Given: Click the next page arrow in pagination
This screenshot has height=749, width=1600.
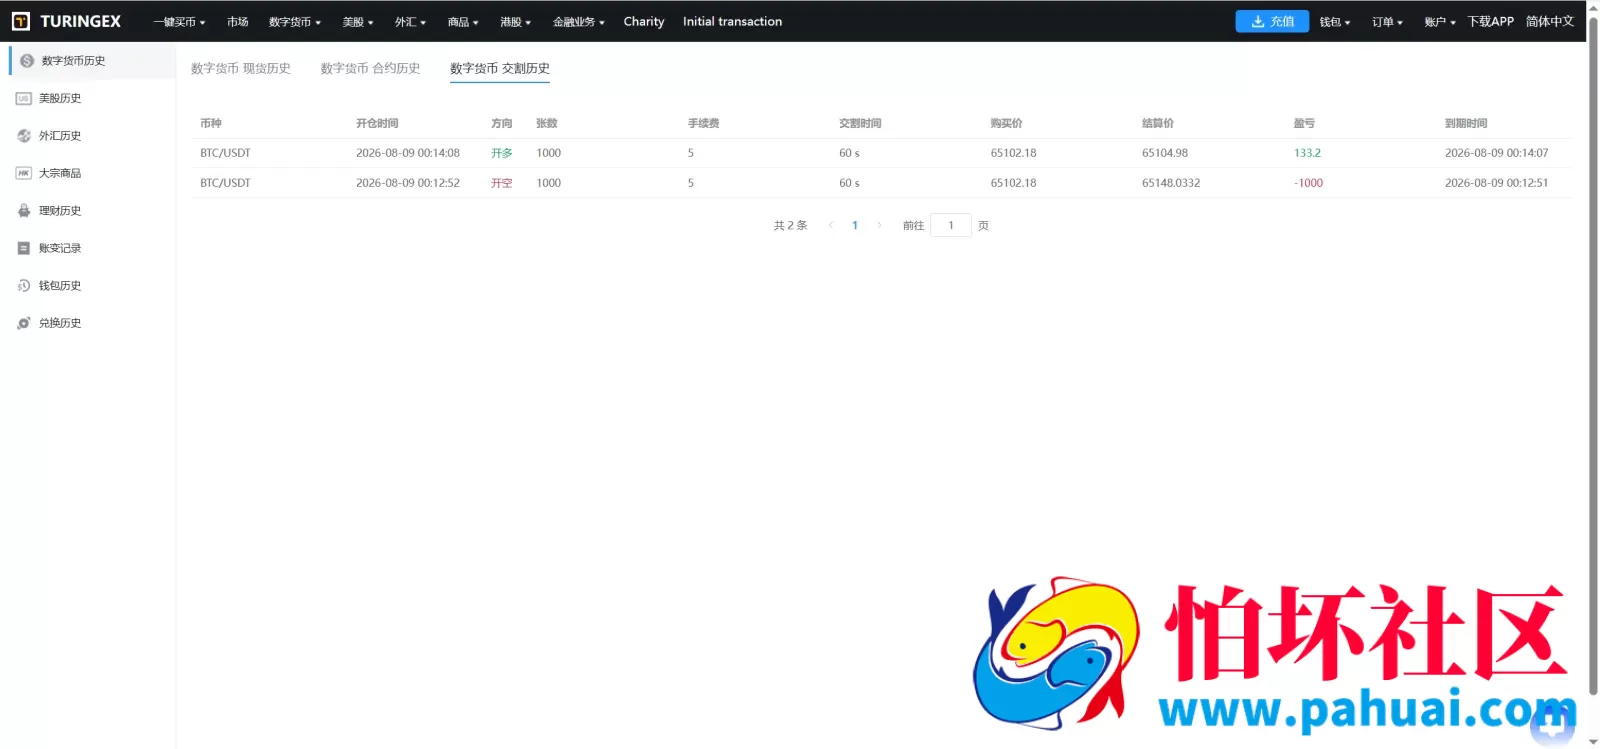Looking at the screenshot, I should 879,225.
